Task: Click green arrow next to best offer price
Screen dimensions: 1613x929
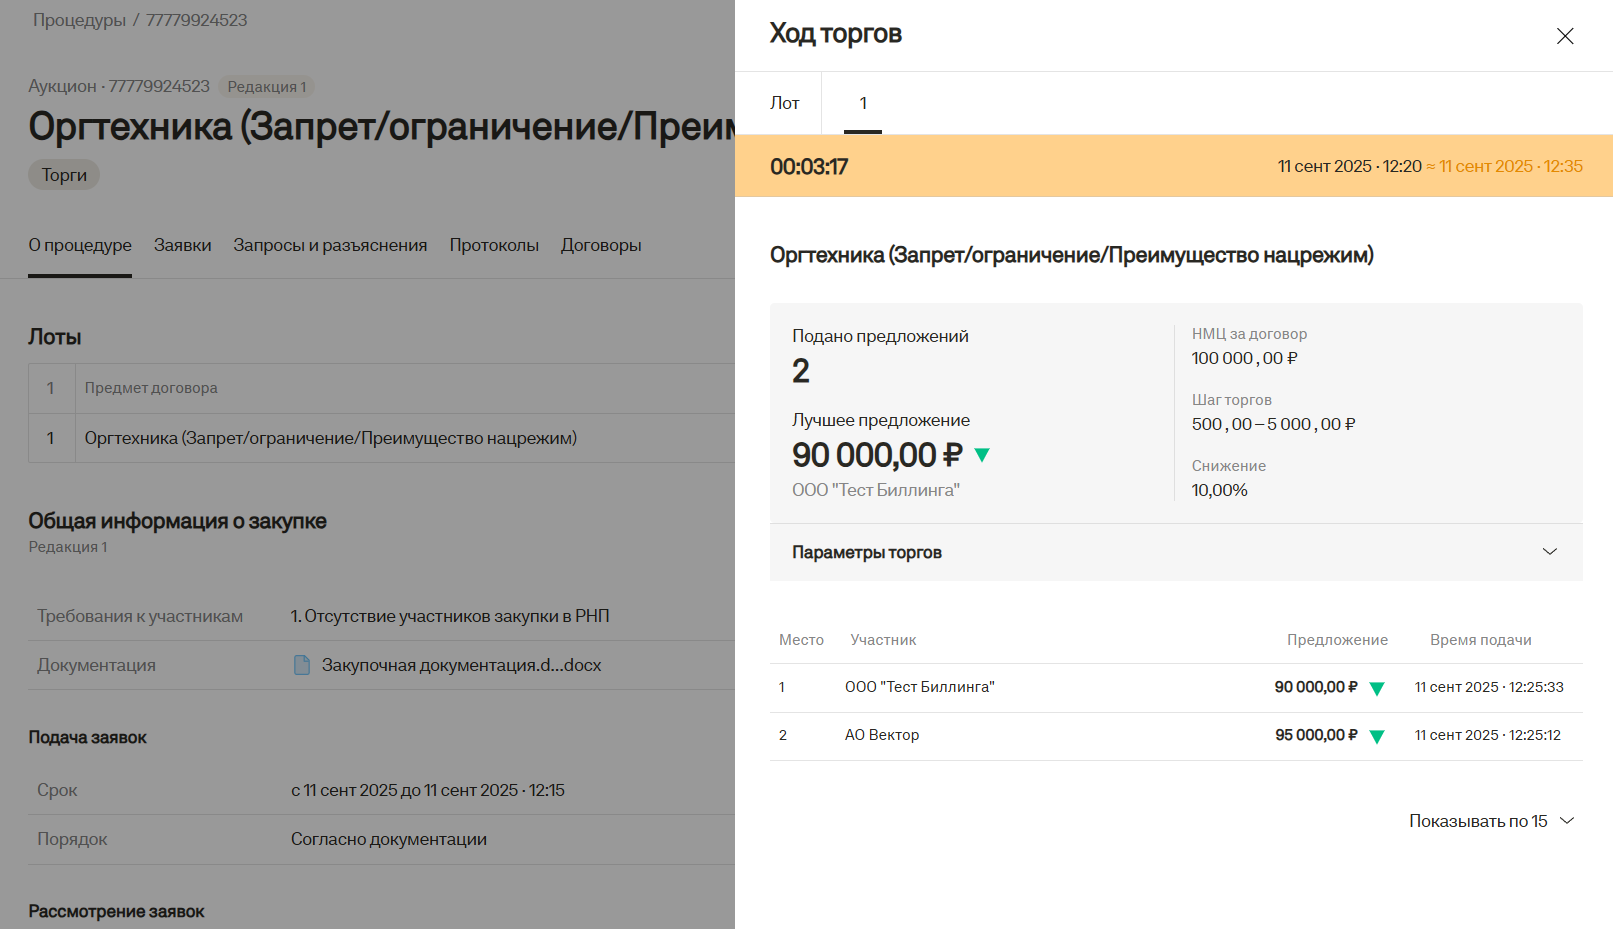Action: click(x=982, y=455)
